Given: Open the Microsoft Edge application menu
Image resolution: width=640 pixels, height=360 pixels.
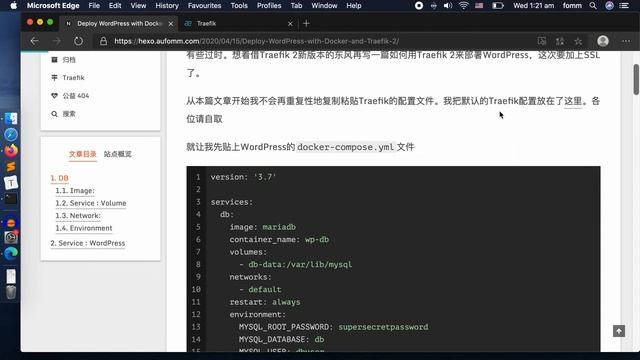Looking at the screenshot, I should point(53,6).
